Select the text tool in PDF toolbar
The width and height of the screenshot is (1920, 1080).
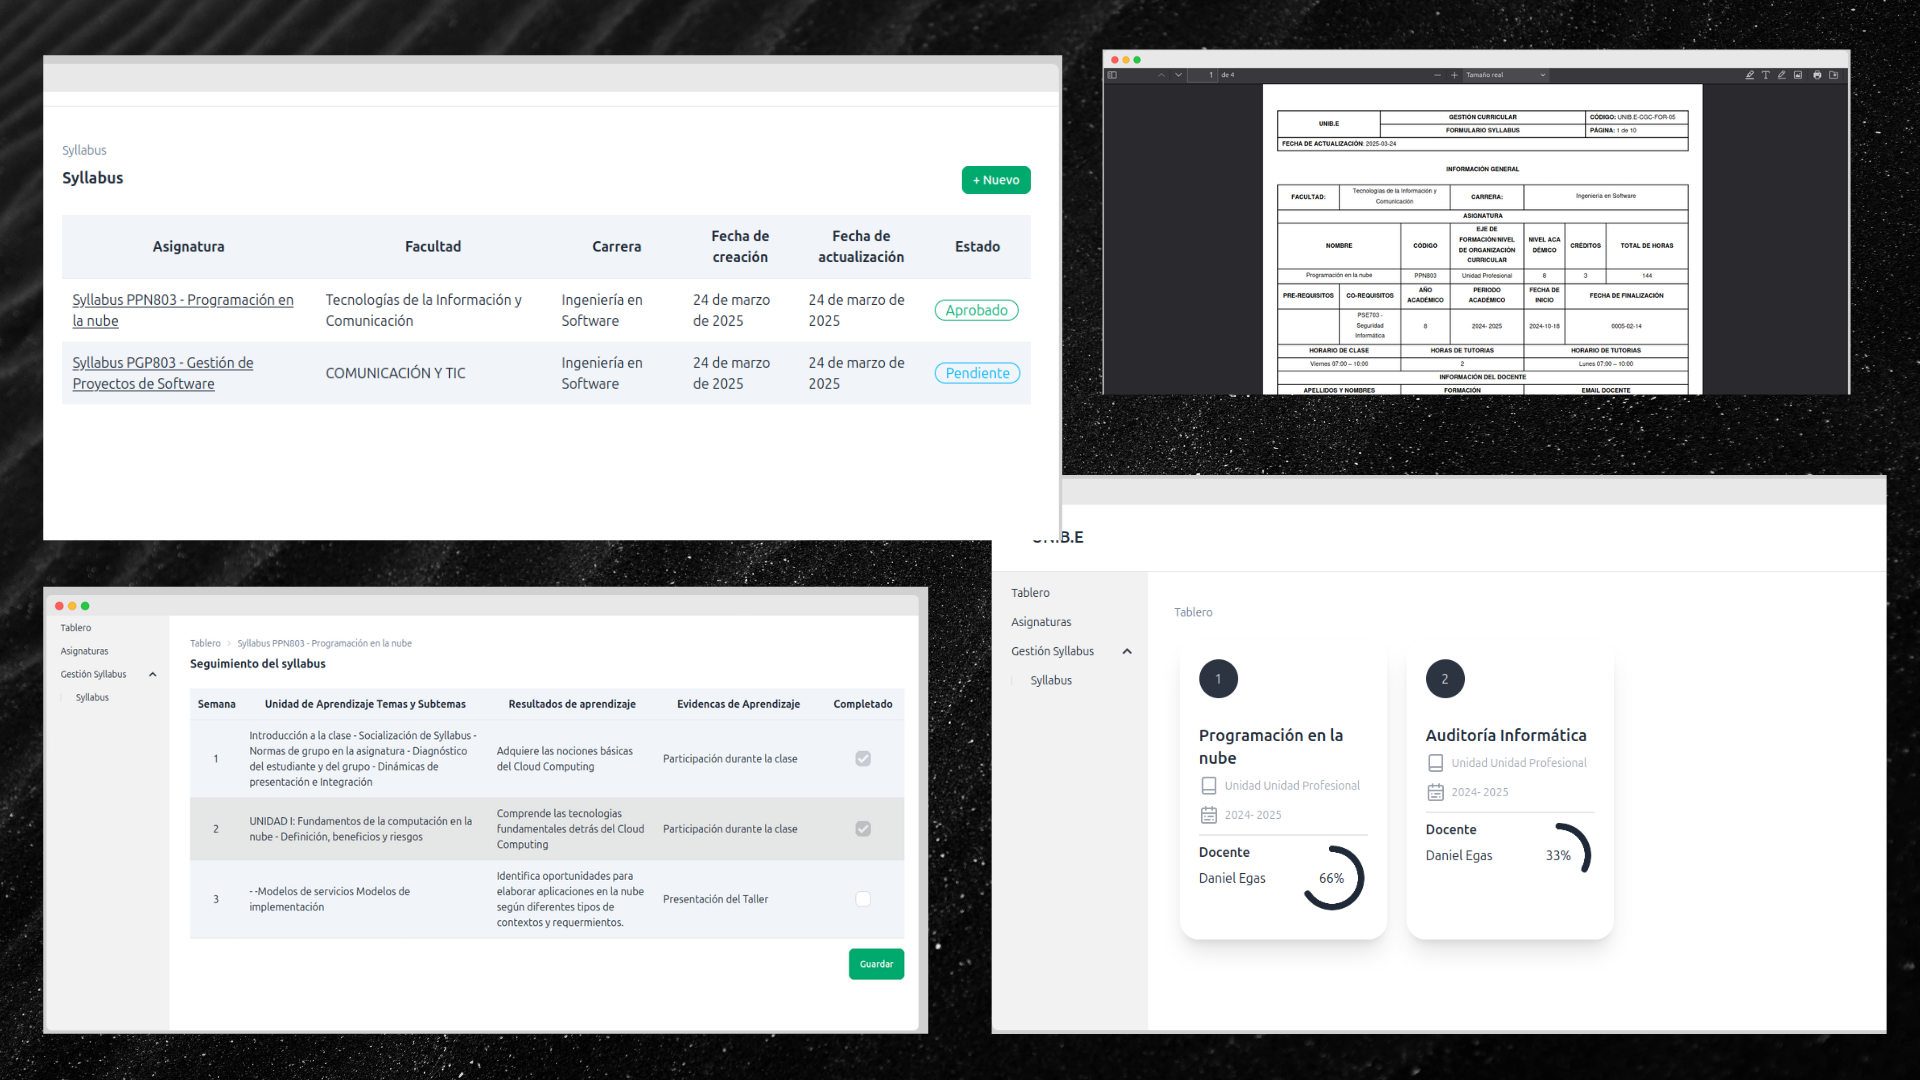click(1765, 75)
